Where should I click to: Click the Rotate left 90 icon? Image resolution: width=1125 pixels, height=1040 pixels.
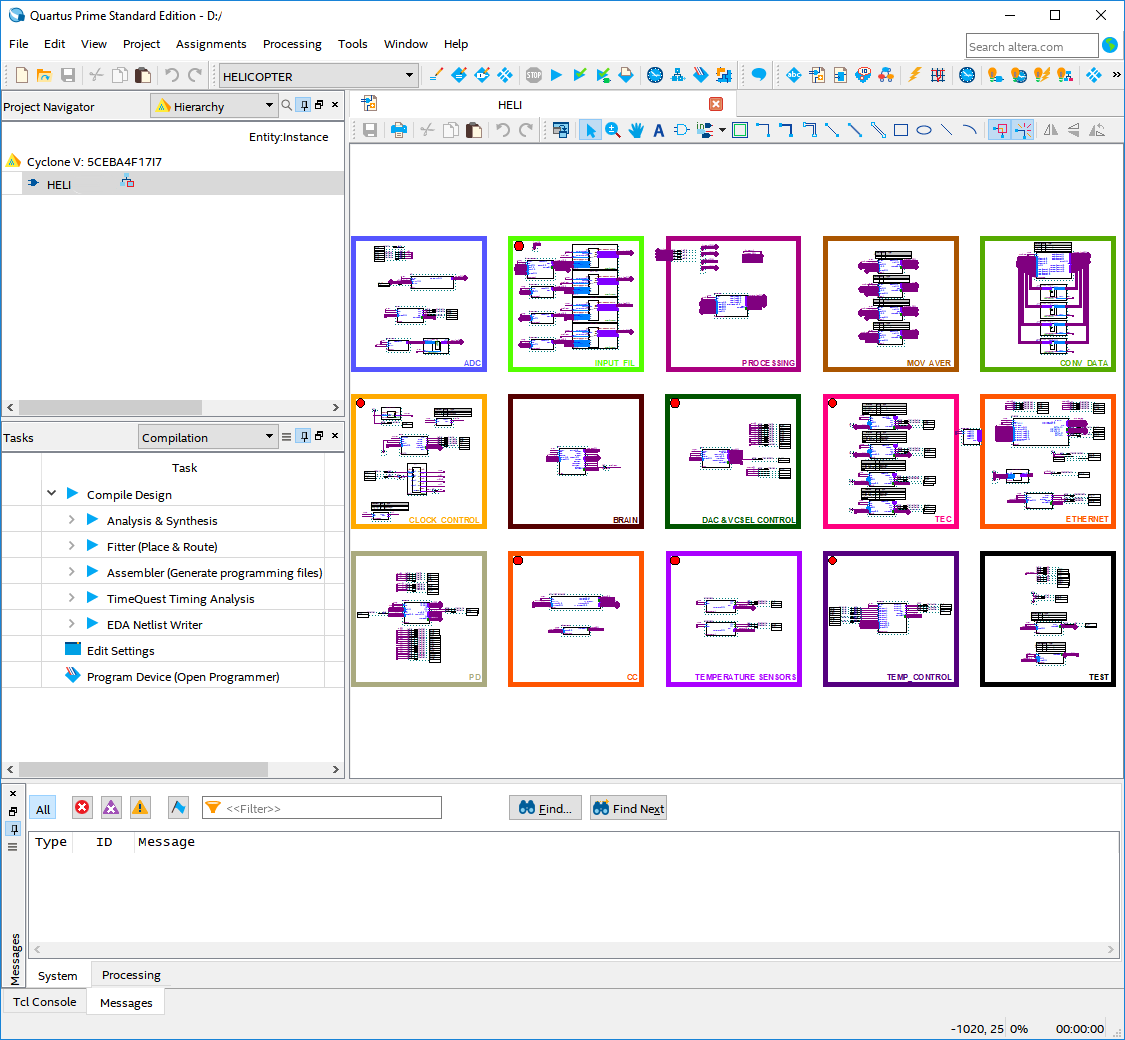(x=1097, y=130)
